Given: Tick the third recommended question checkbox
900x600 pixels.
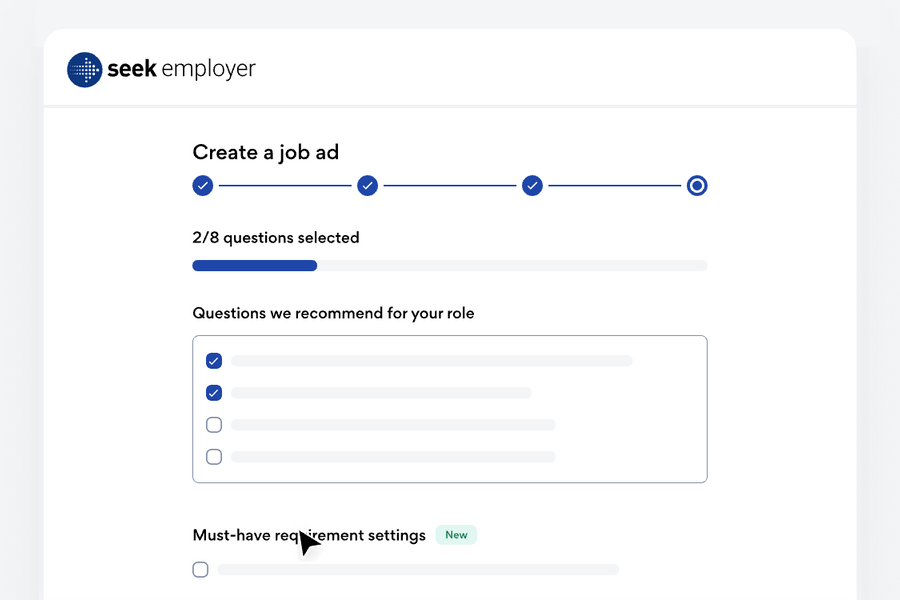Looking at the screenshot, I should pos(214,425).
